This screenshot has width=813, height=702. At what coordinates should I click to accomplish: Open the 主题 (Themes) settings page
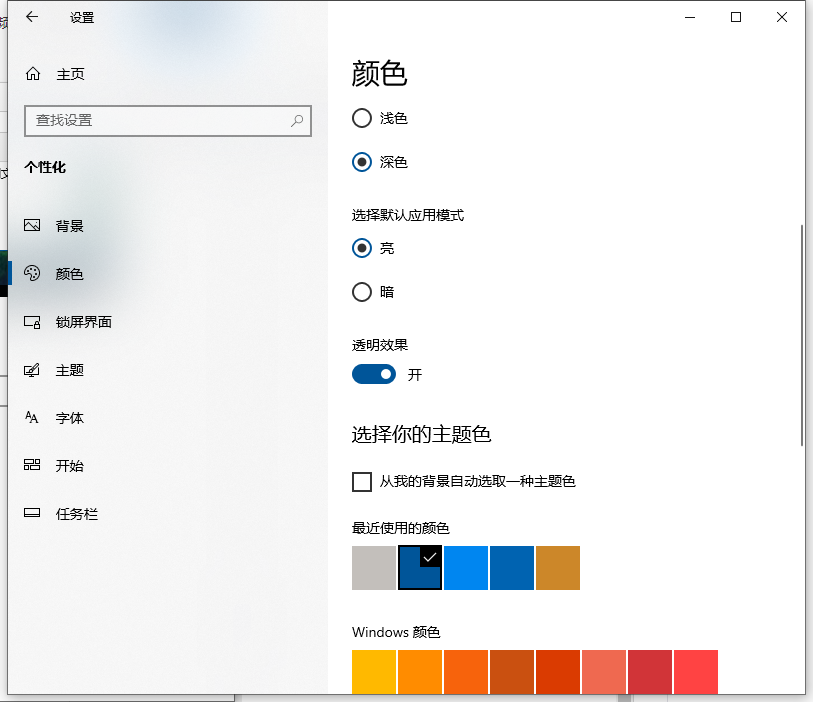tap(70, 370)
